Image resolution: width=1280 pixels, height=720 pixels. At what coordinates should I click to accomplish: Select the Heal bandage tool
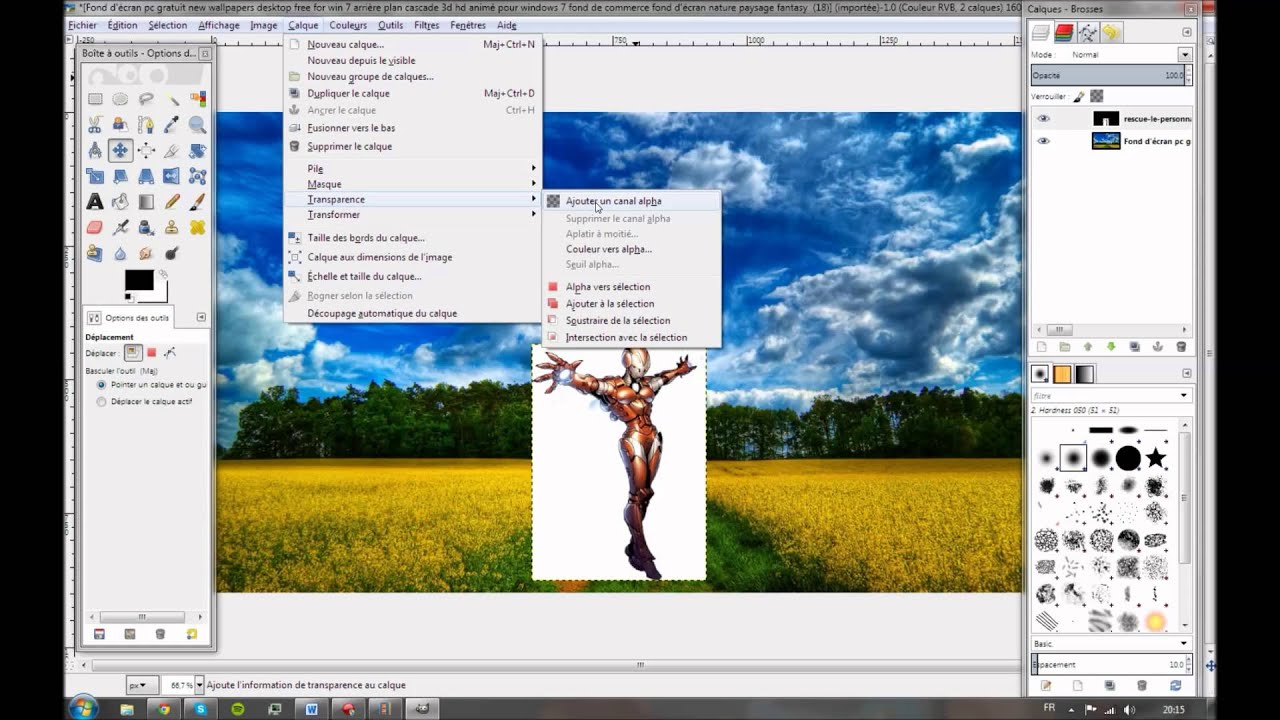pyautogui.click(x=197, y=228)
